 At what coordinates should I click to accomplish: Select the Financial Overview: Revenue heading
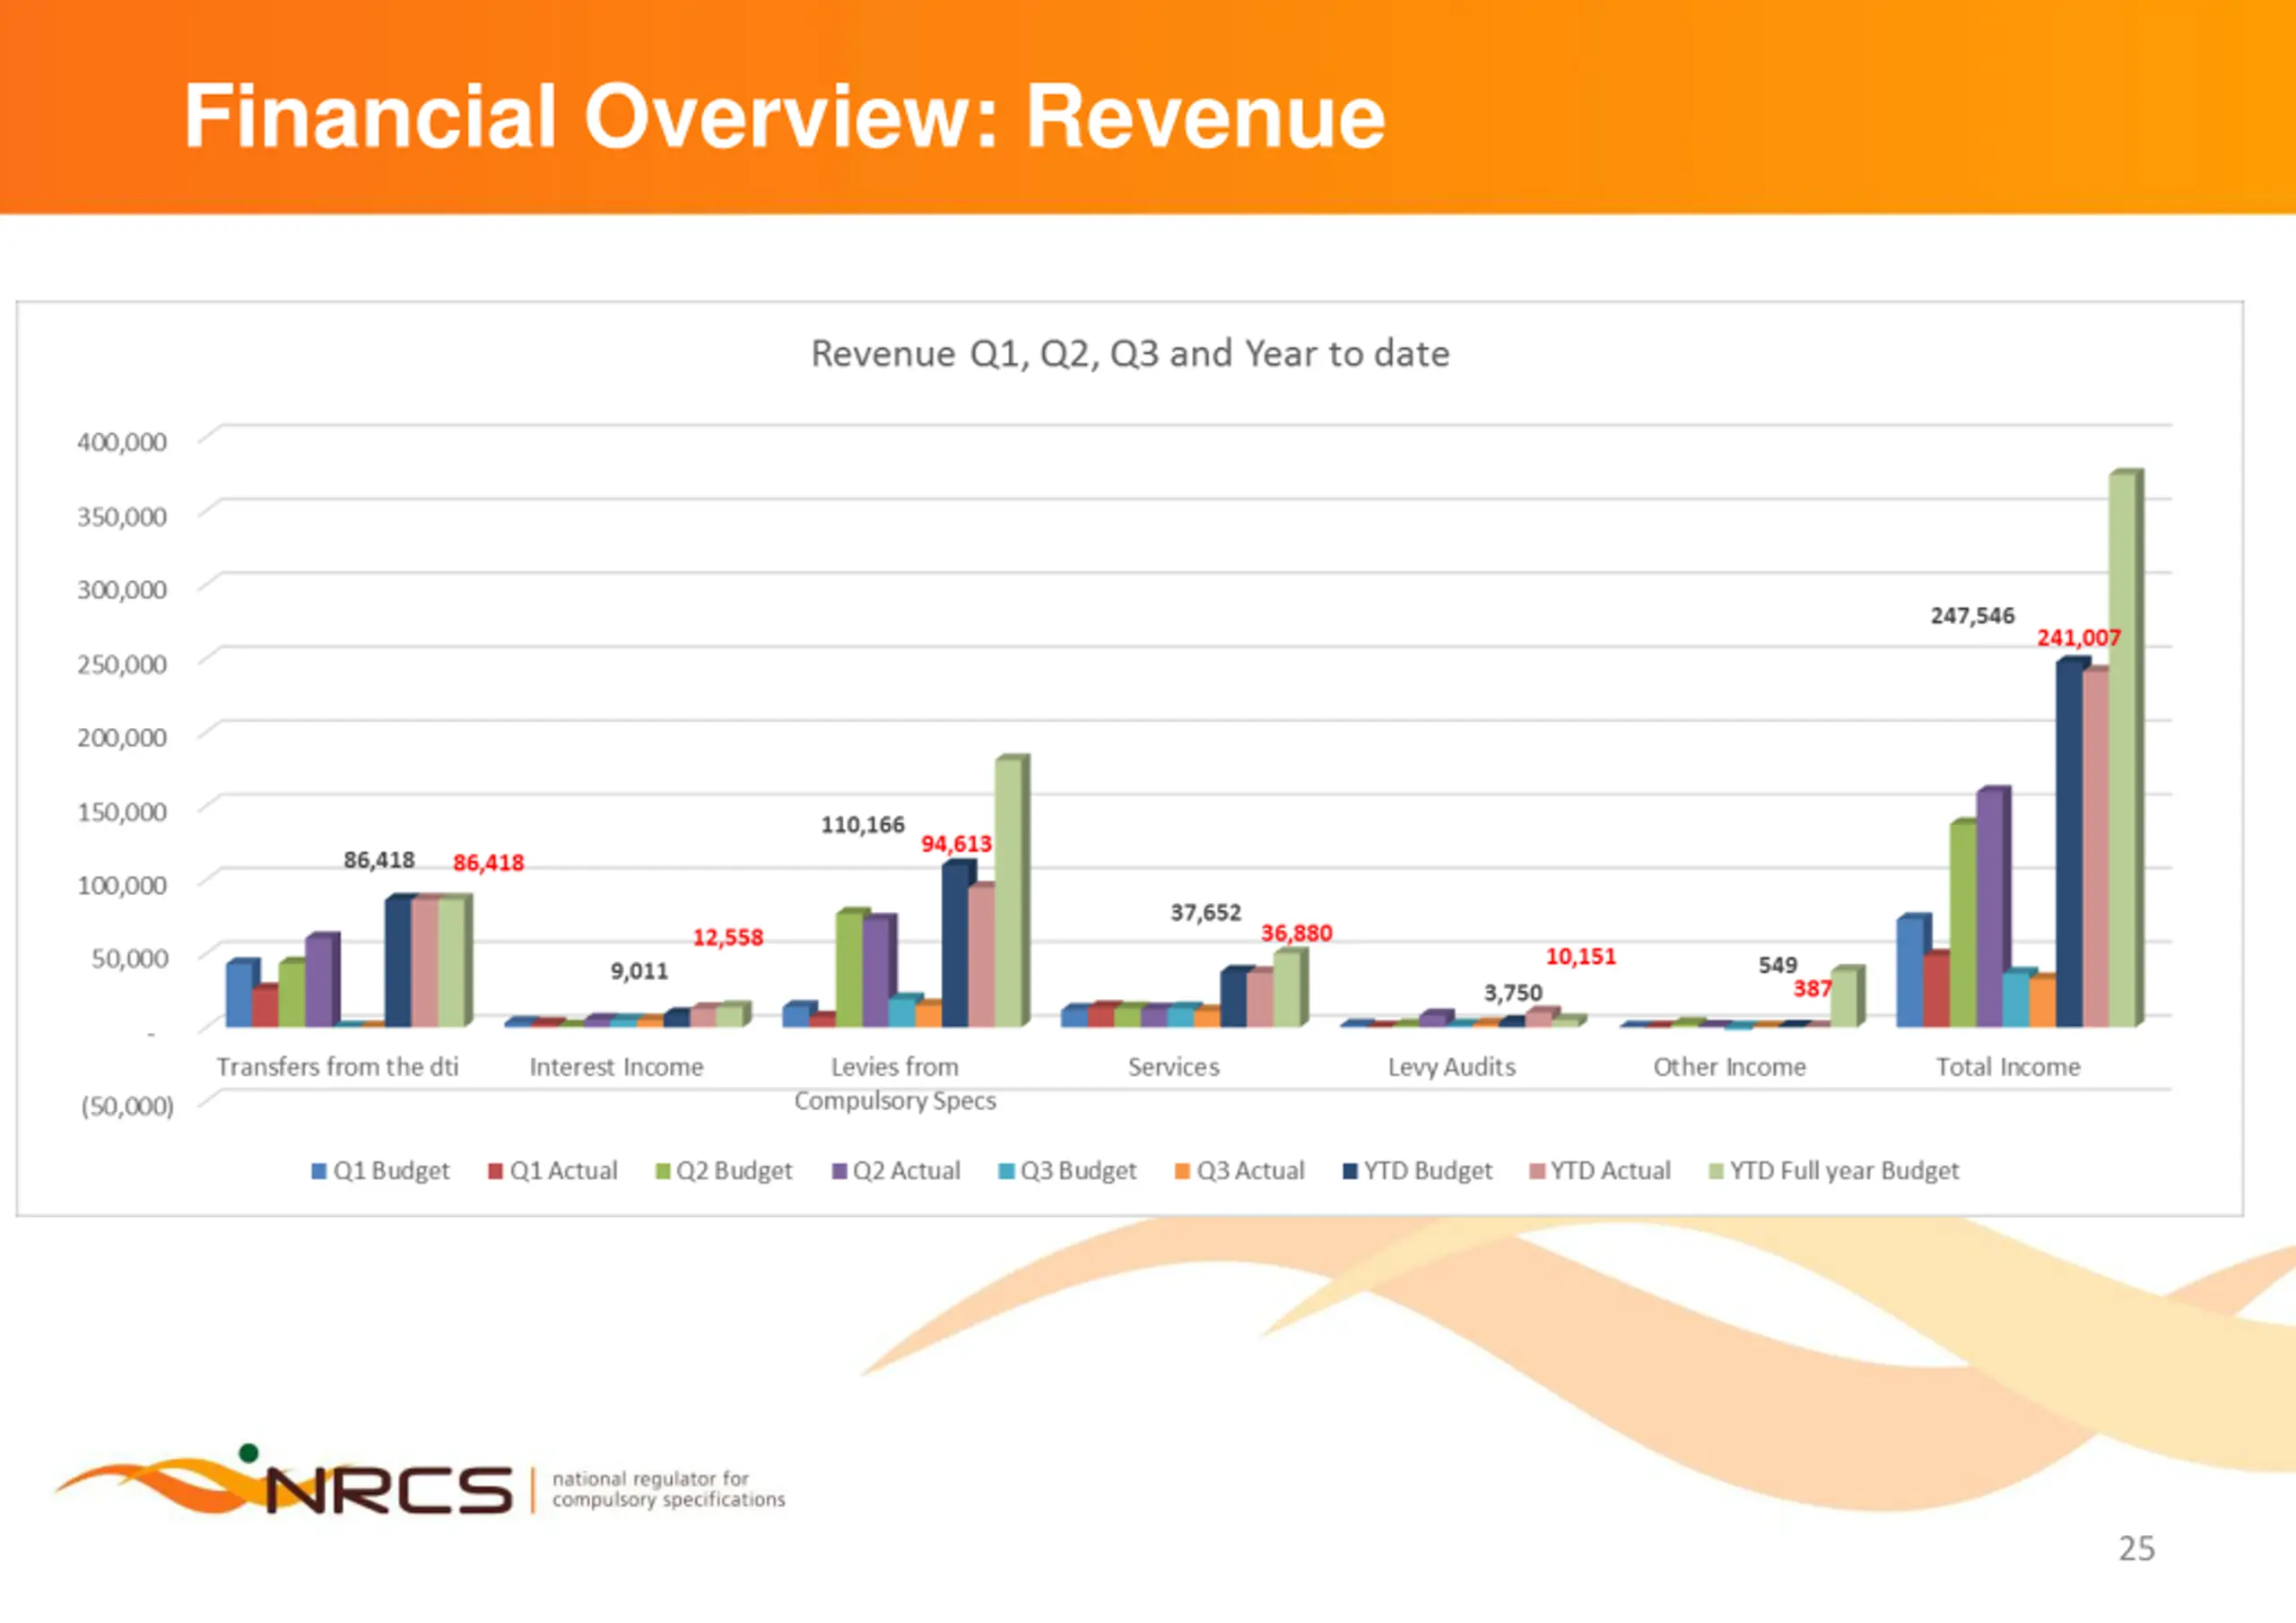pyautogui.click(x=785, y=116)
